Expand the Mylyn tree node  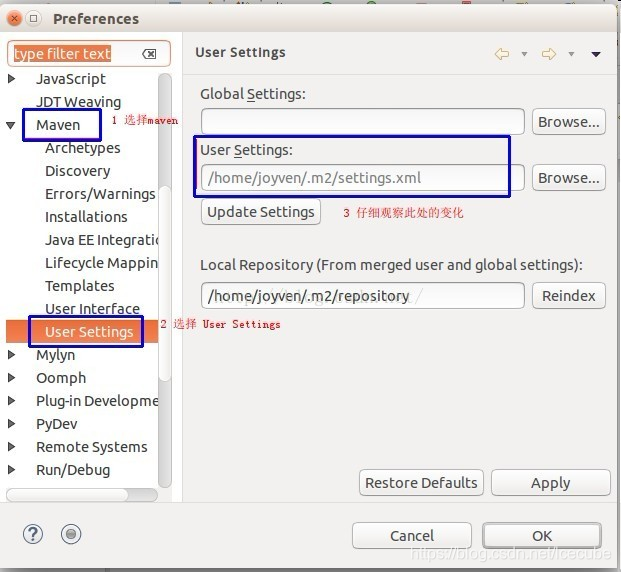click(x=11, y=355)
